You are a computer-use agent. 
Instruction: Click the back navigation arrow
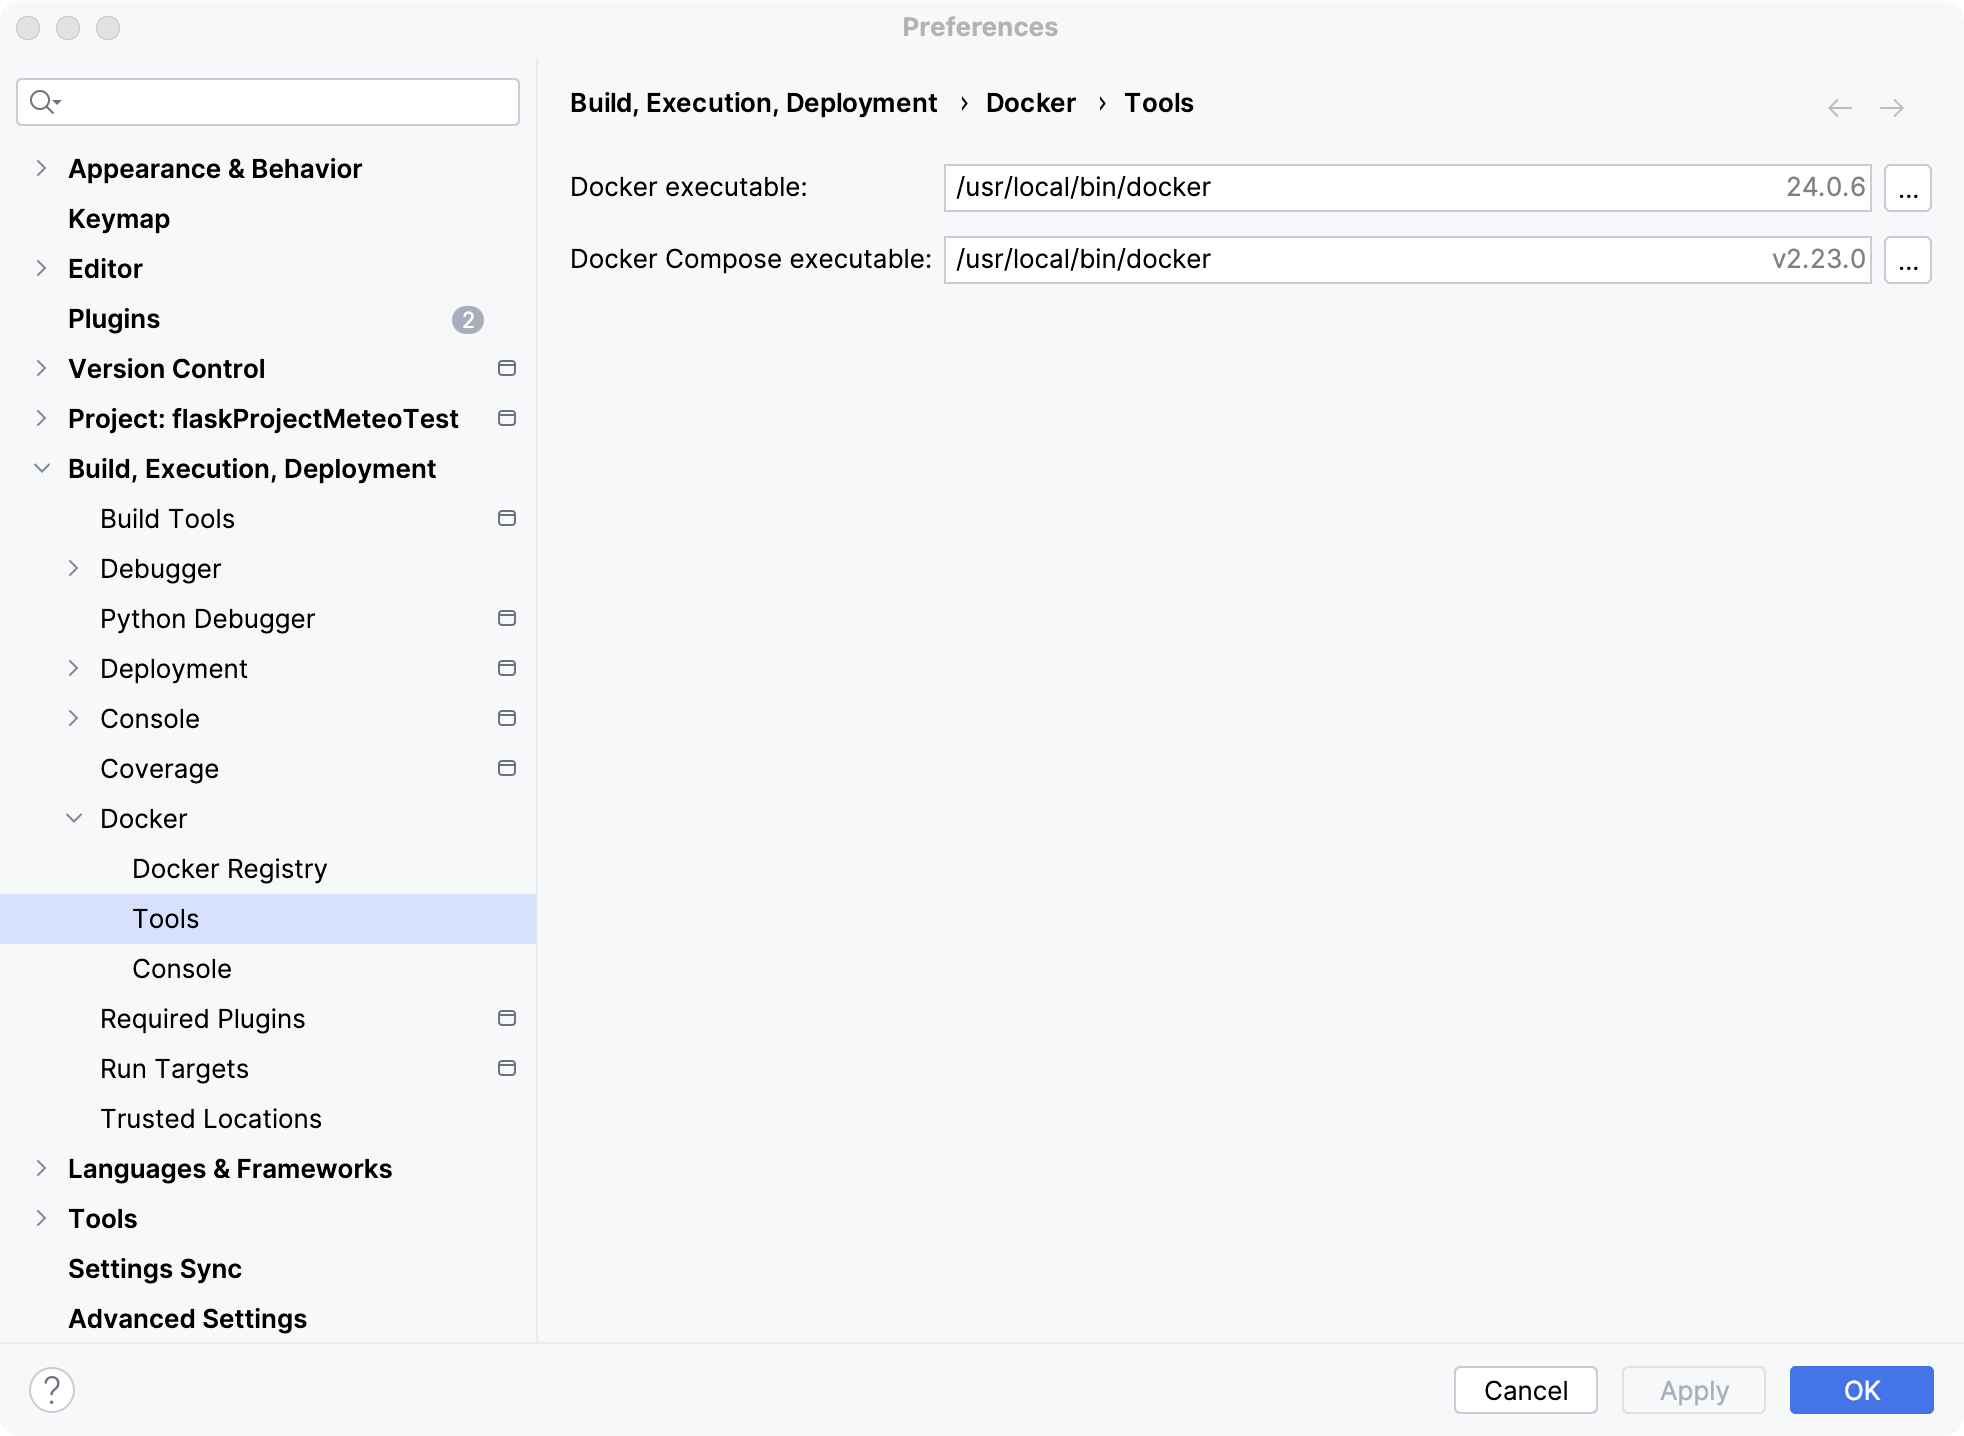tap(1838, 107)
